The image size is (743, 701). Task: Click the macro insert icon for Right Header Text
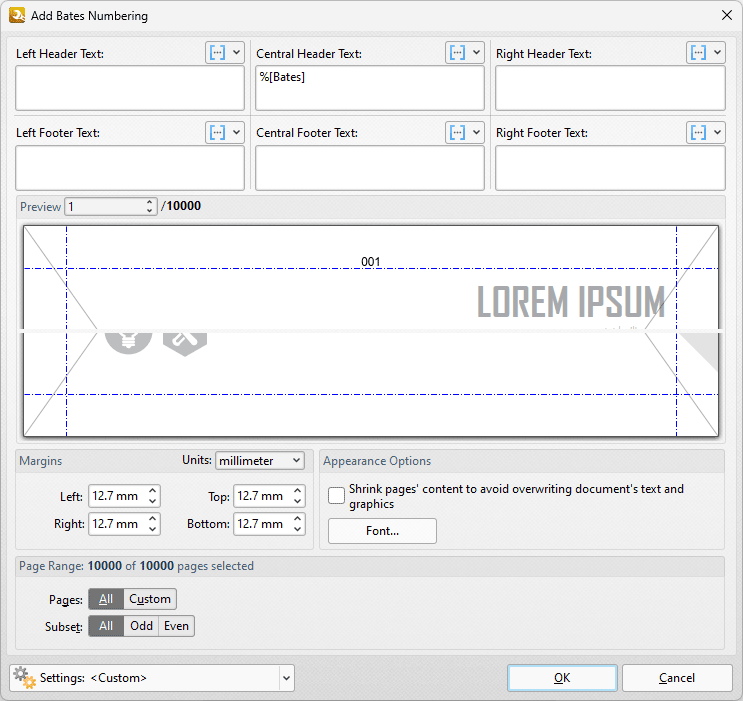click(x=699, y=53)
